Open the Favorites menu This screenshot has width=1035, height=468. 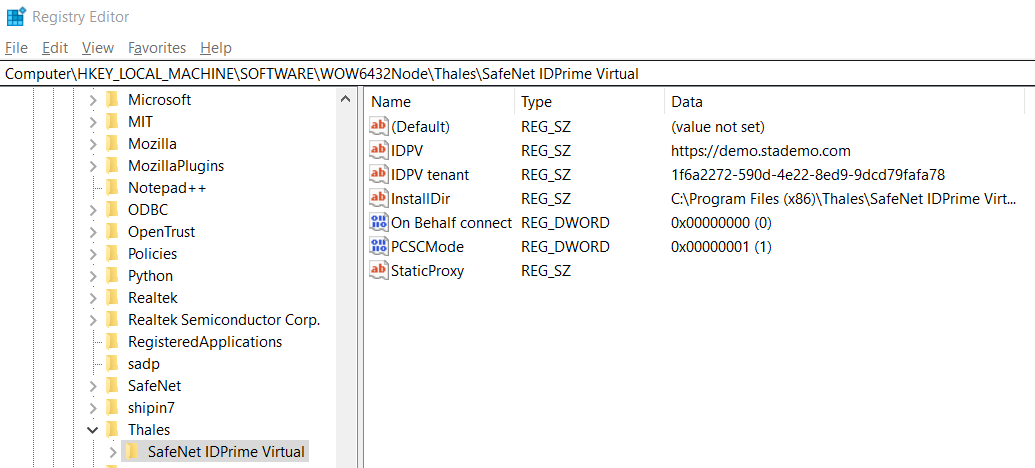tap(157, 48)
